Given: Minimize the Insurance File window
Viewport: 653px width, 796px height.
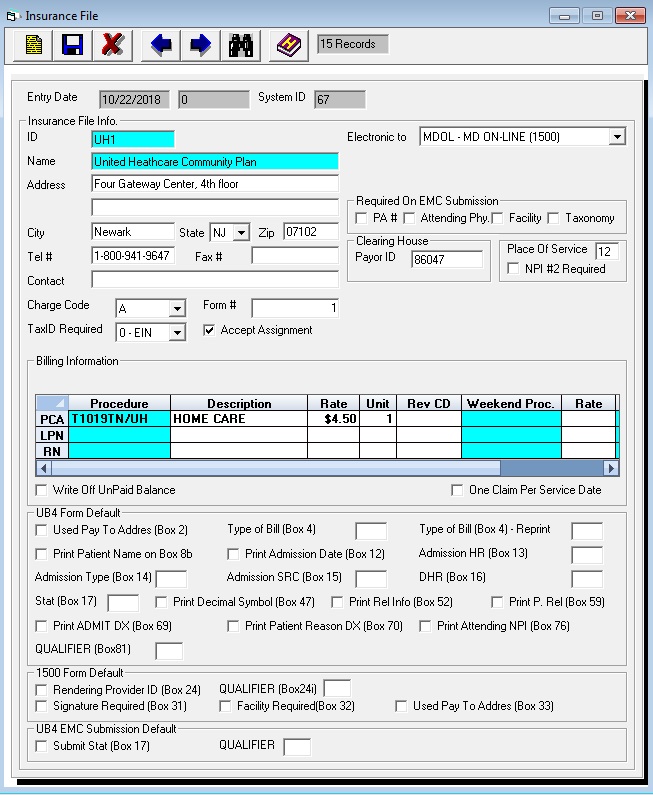Looking at the screenshot, I should pyautogui.click(x=564, y=16).
